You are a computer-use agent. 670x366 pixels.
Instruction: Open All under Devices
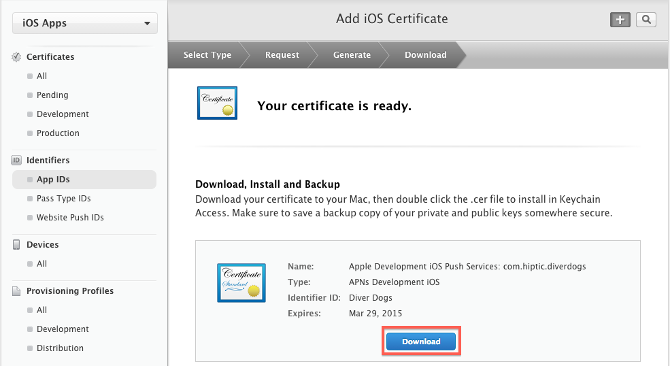(41, 264)
